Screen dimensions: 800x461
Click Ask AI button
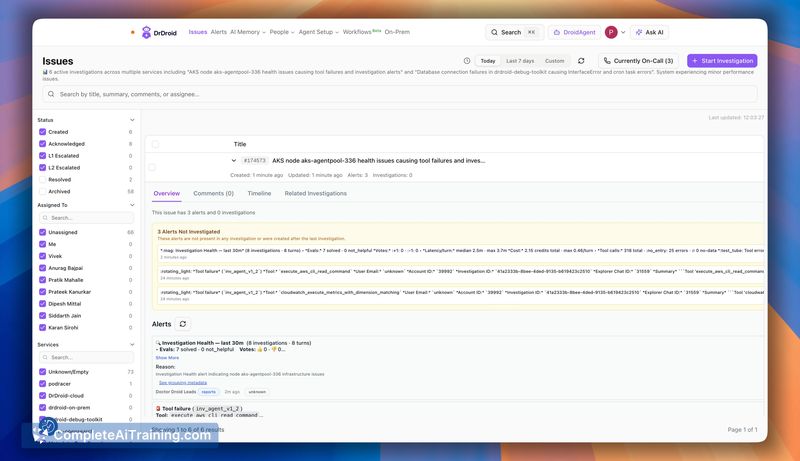(649, 32)
